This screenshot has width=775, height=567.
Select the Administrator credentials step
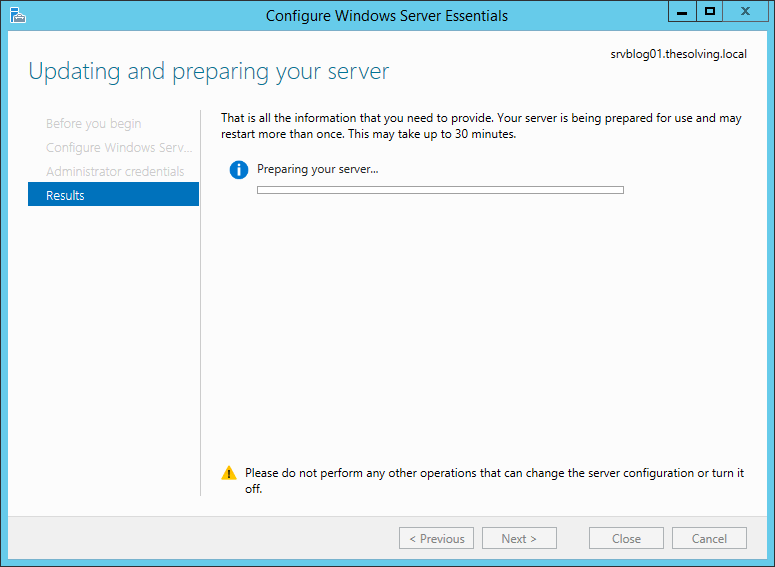(x=115, y=172)
